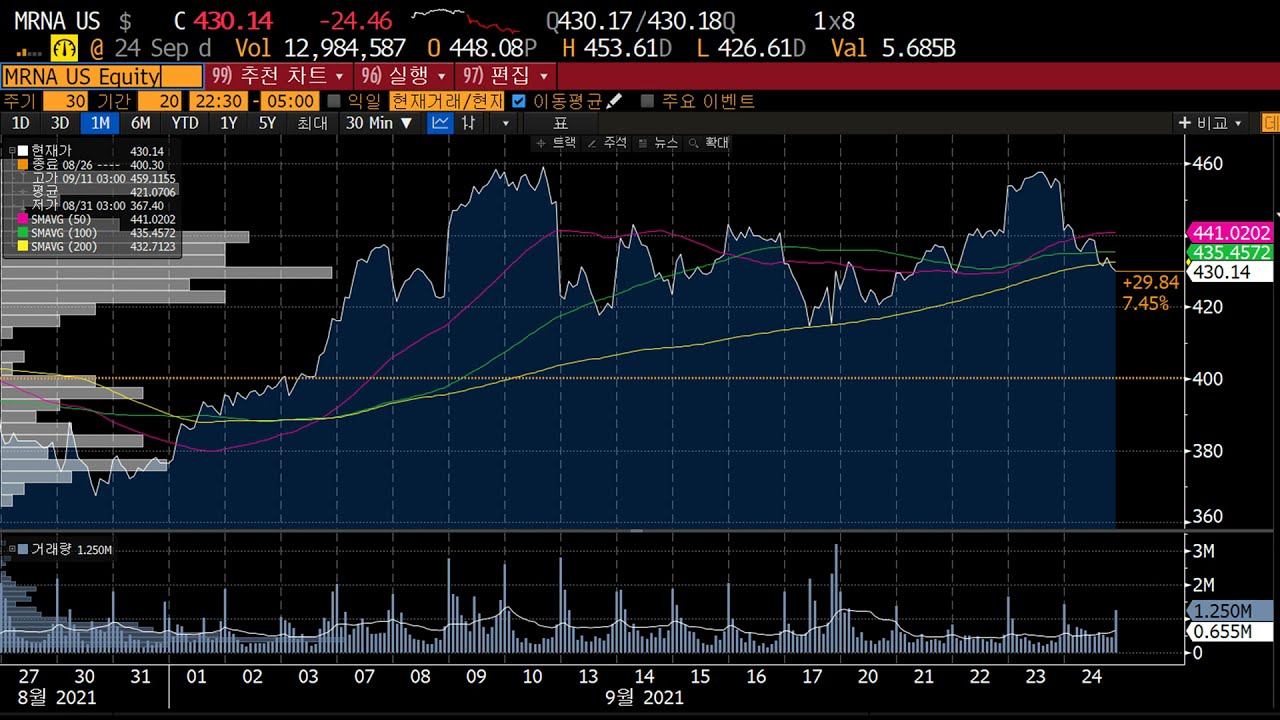Collapse the 거래량 volume legend expander
The image size is (1280, 720).
pyautogui.click(x=11, y=549)
